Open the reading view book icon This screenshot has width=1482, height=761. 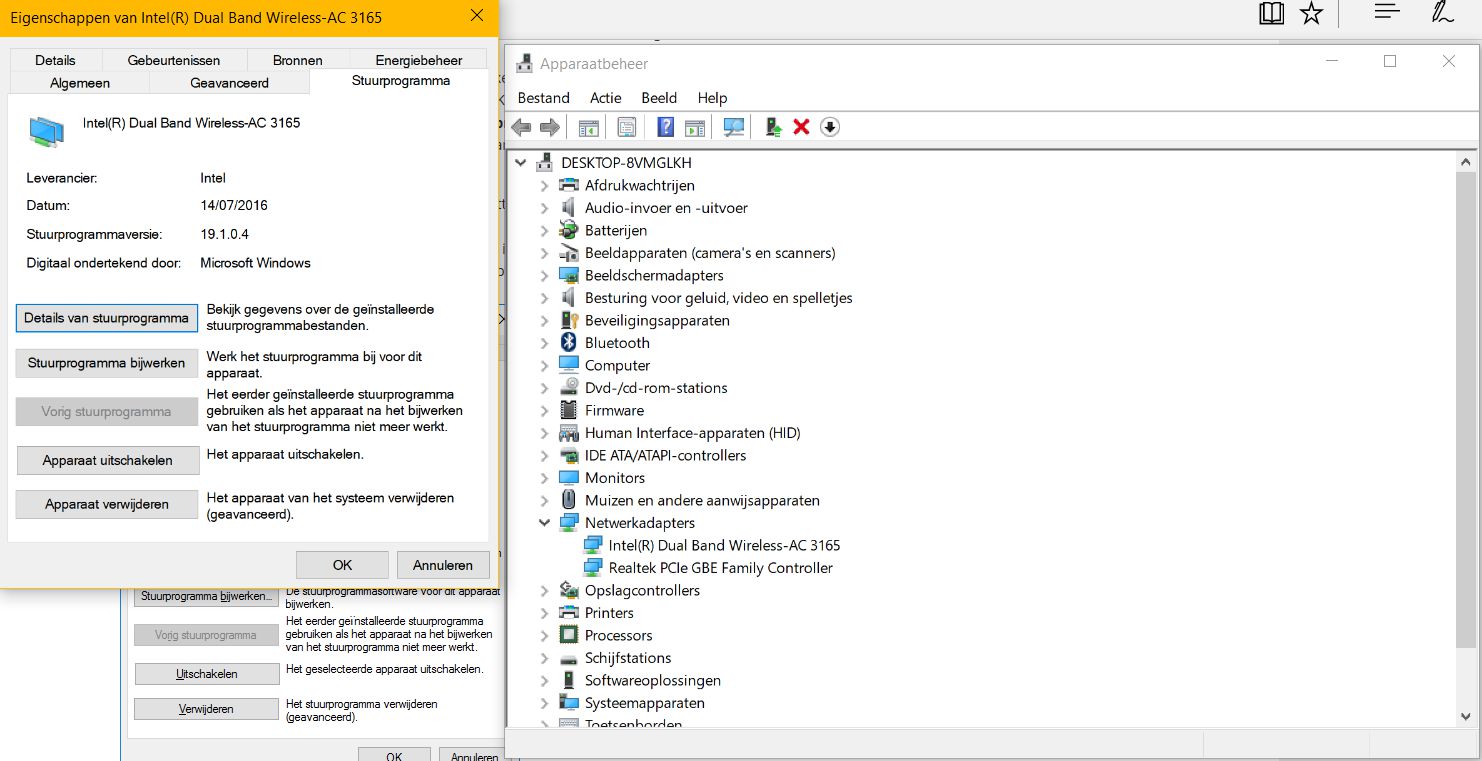[1271, 13]
